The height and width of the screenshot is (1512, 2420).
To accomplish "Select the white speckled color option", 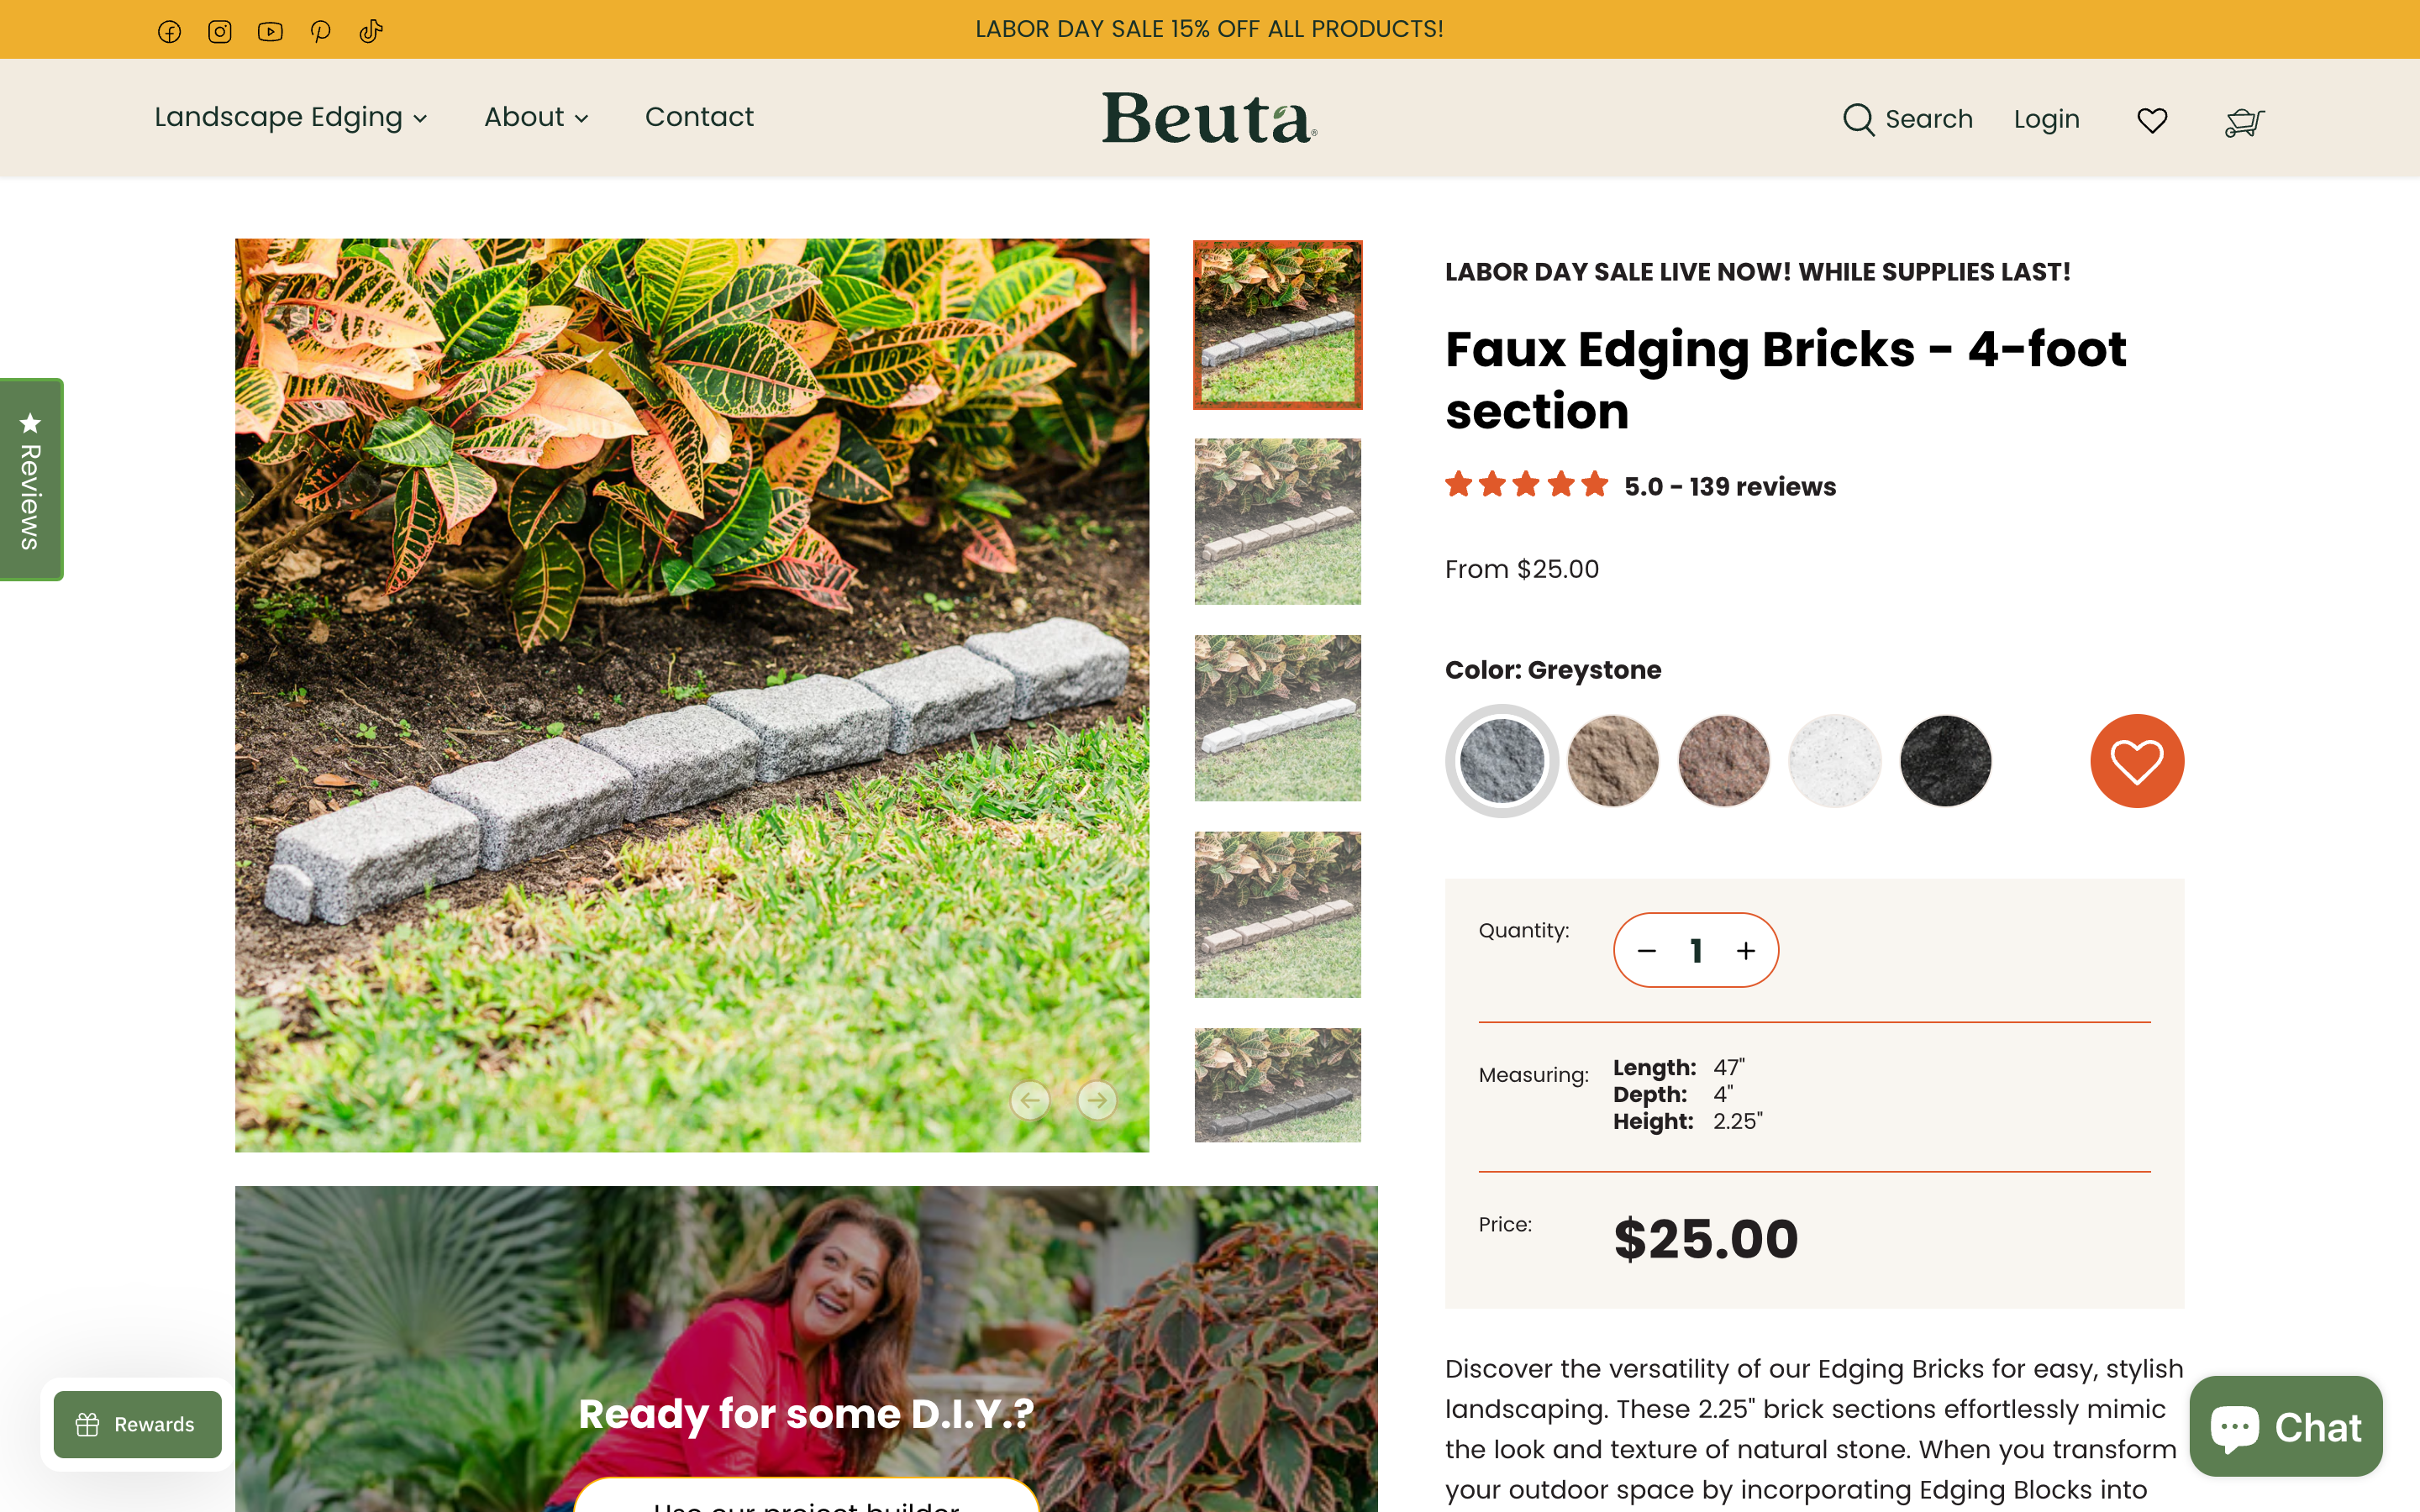I will pyautogui.click(x=1834, y=761).
